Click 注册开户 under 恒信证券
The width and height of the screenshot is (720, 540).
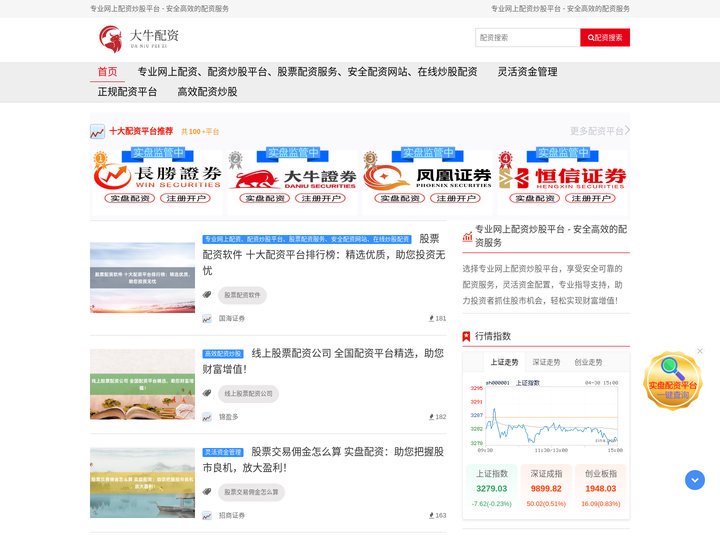[x=591, y=198]
